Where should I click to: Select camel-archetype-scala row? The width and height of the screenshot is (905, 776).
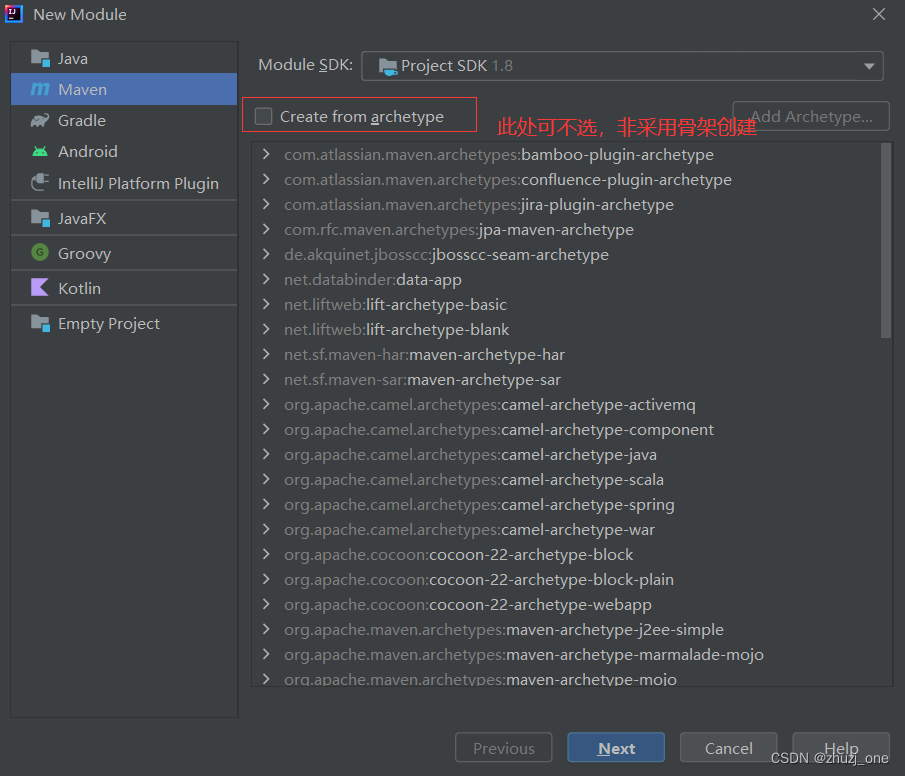tap(568, 479)
